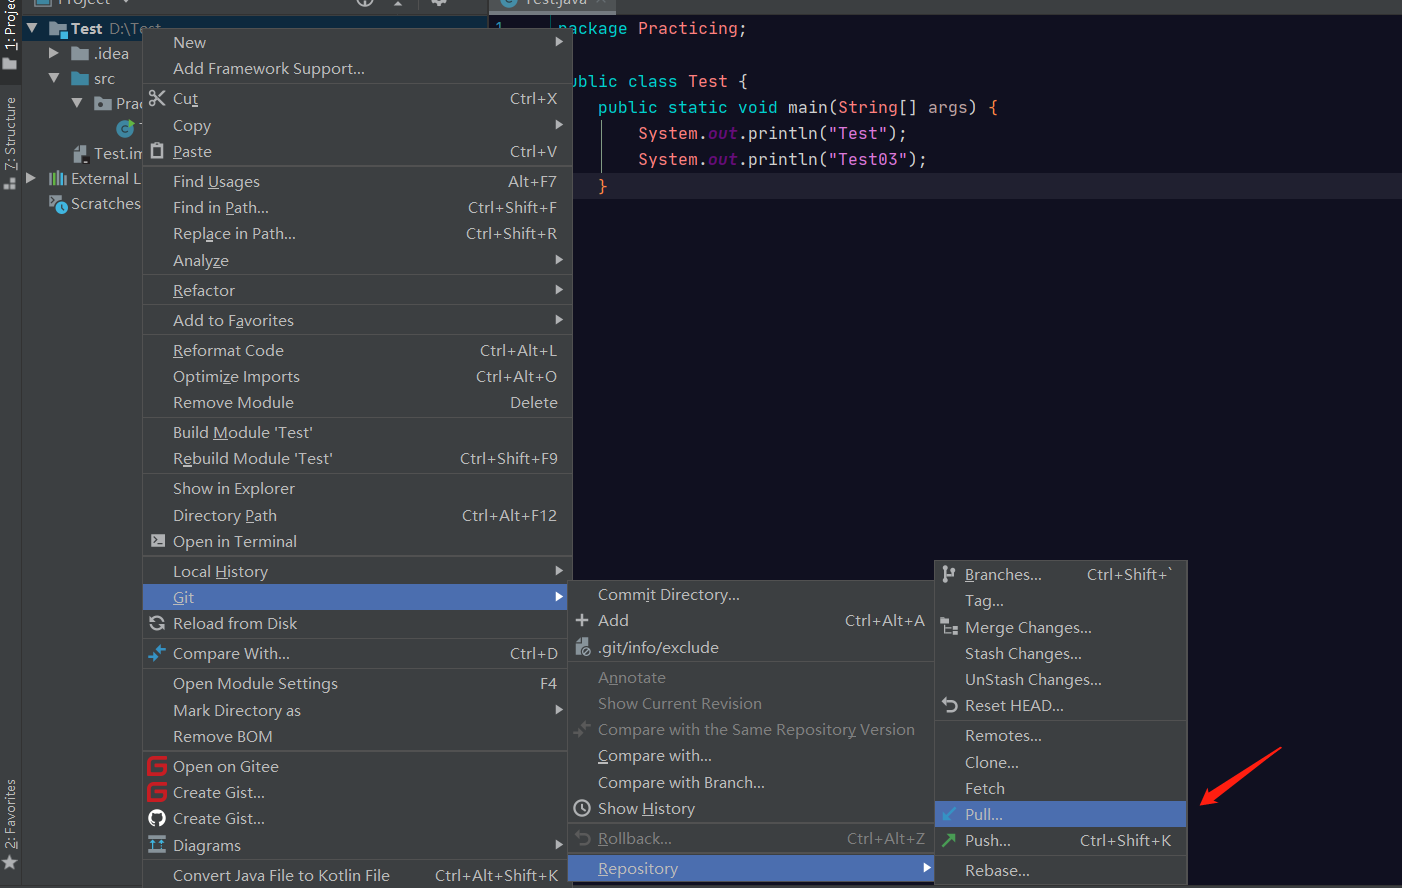1402x888 pixels.
Task: Click the Scratches icon in the project tree
Action: point(58,204)
